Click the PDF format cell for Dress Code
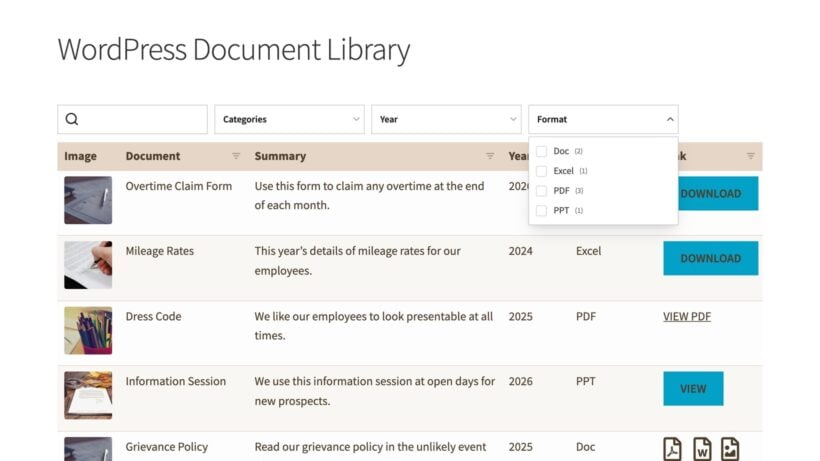The height and width of the screenshot is (461, 820). pyautogui.click(x=586, y=316)
